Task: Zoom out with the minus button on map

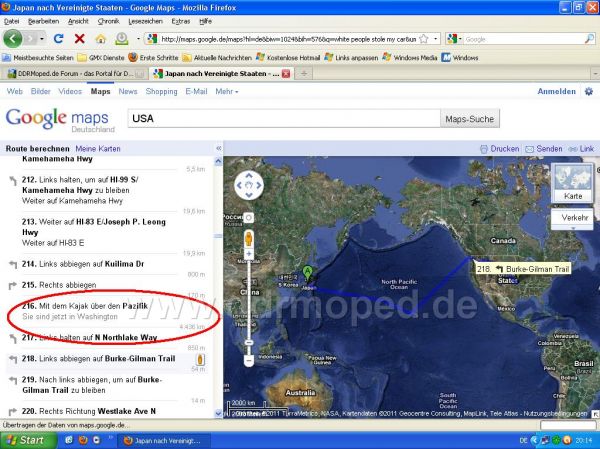Action: pos(249,360)
